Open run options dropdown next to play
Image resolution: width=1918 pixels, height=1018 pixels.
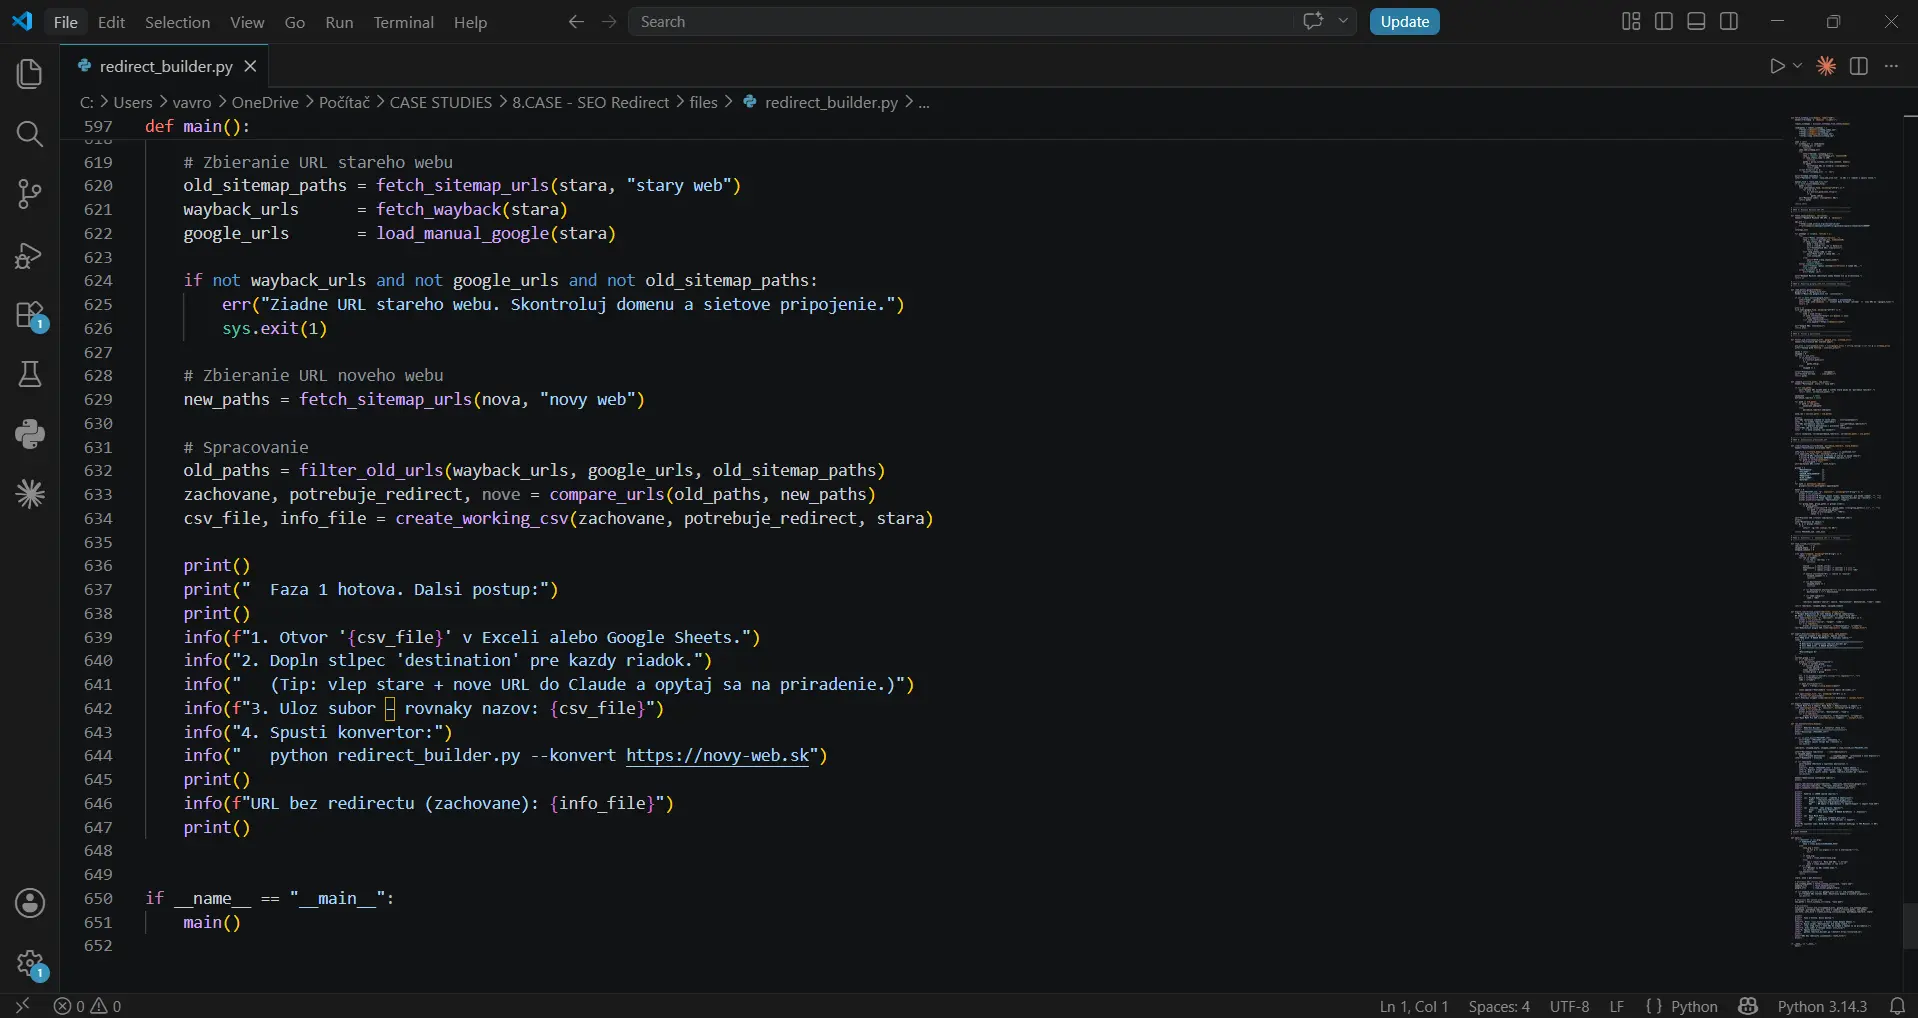[1797, 66]
